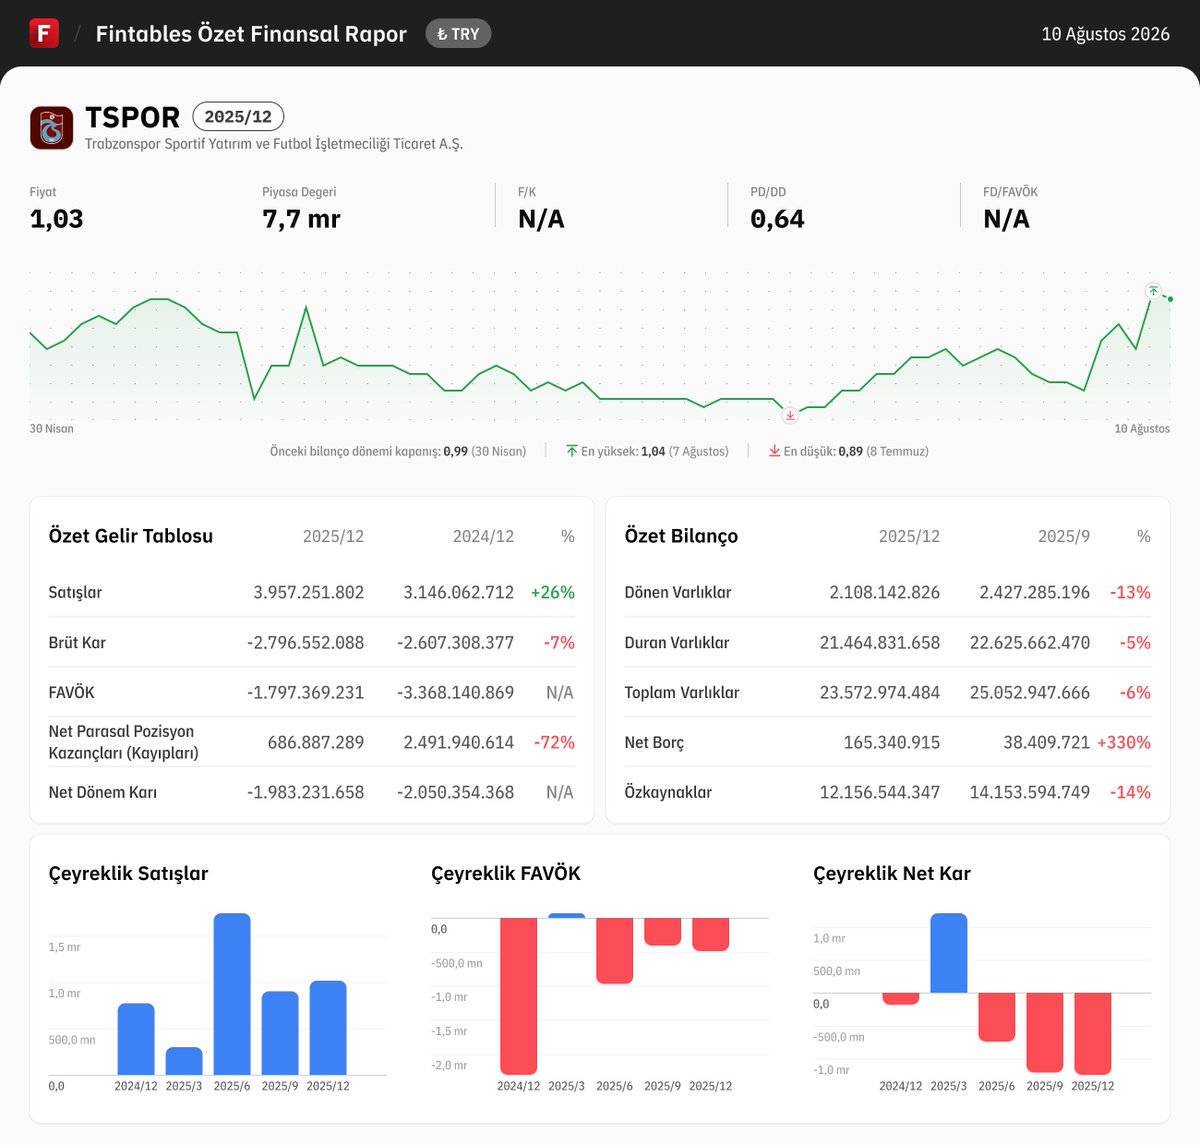1200x1145 pixels.
Task: Click the FAVÖK value -1.797.369.231
Action: click(x=306, y=692)
